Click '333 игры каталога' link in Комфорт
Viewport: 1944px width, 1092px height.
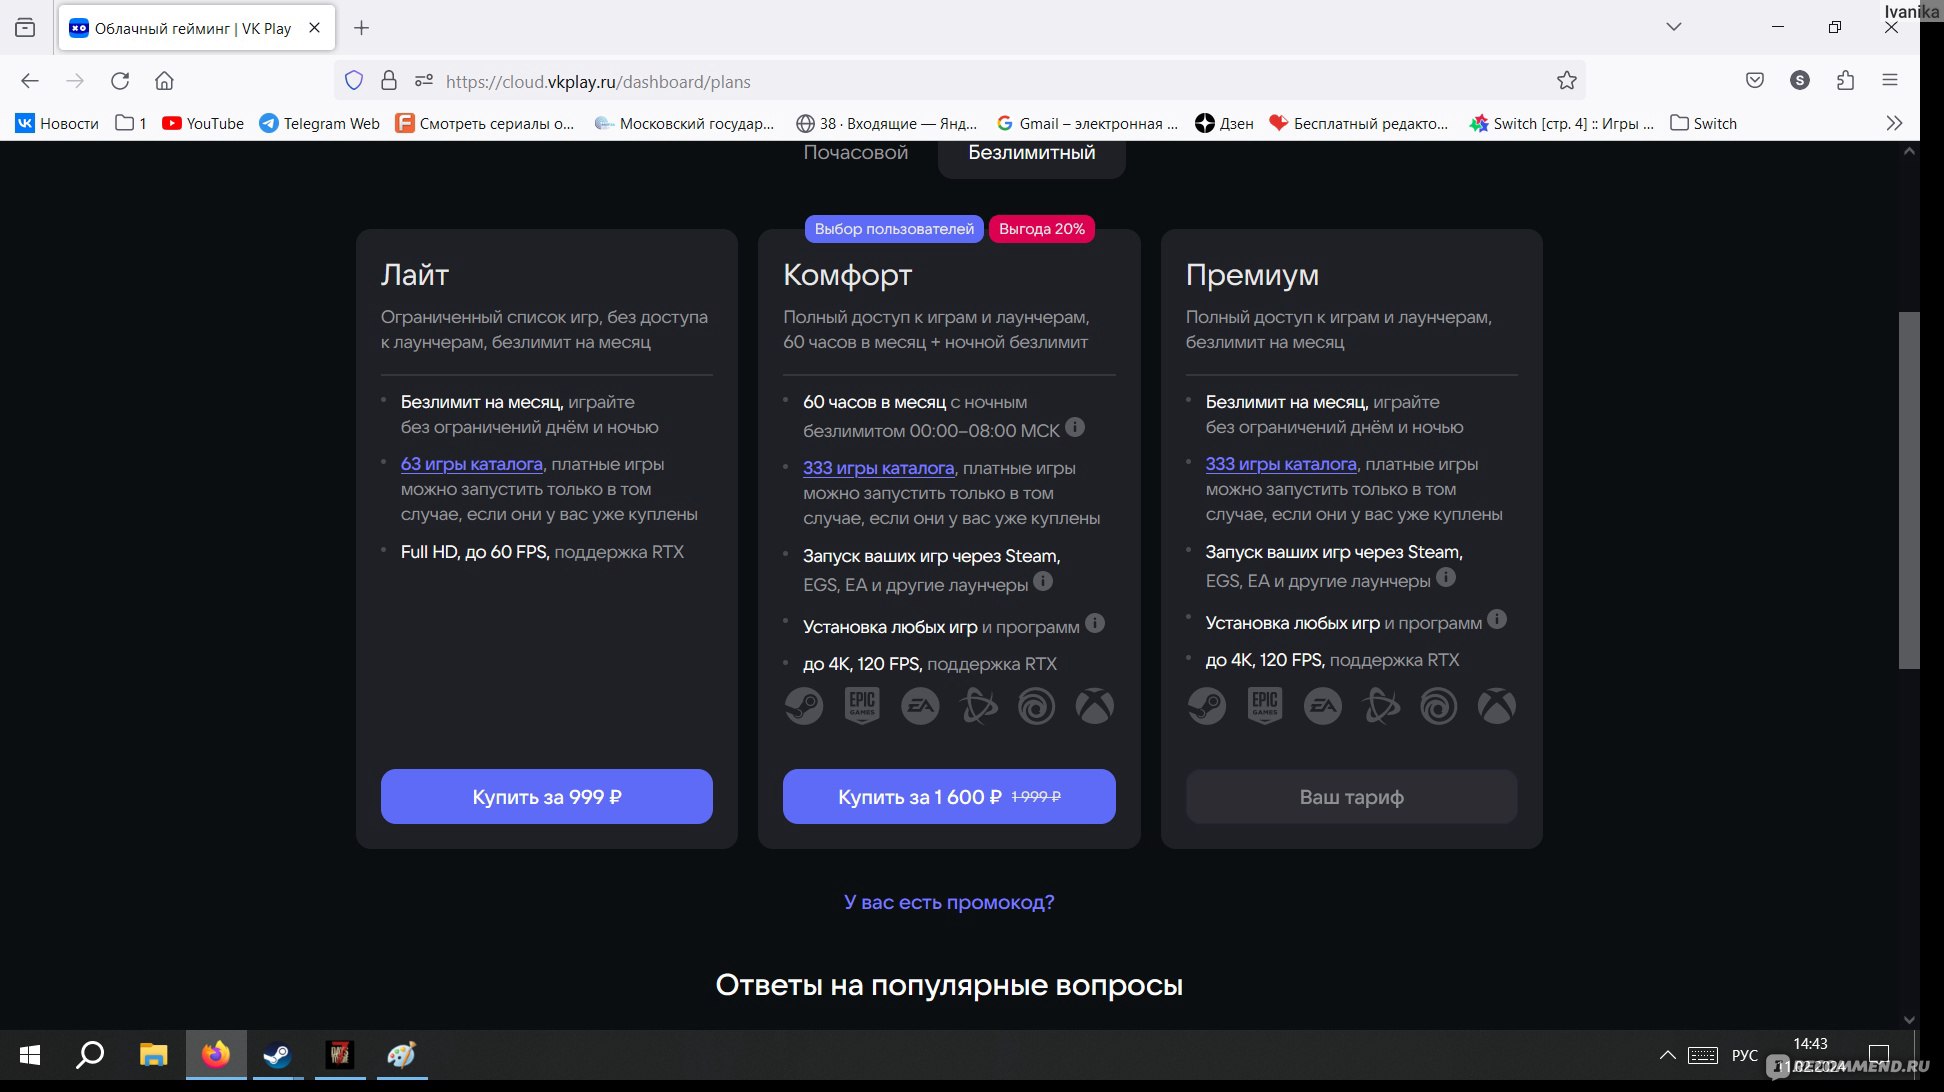pyautogui.click(x=877, y=467)
